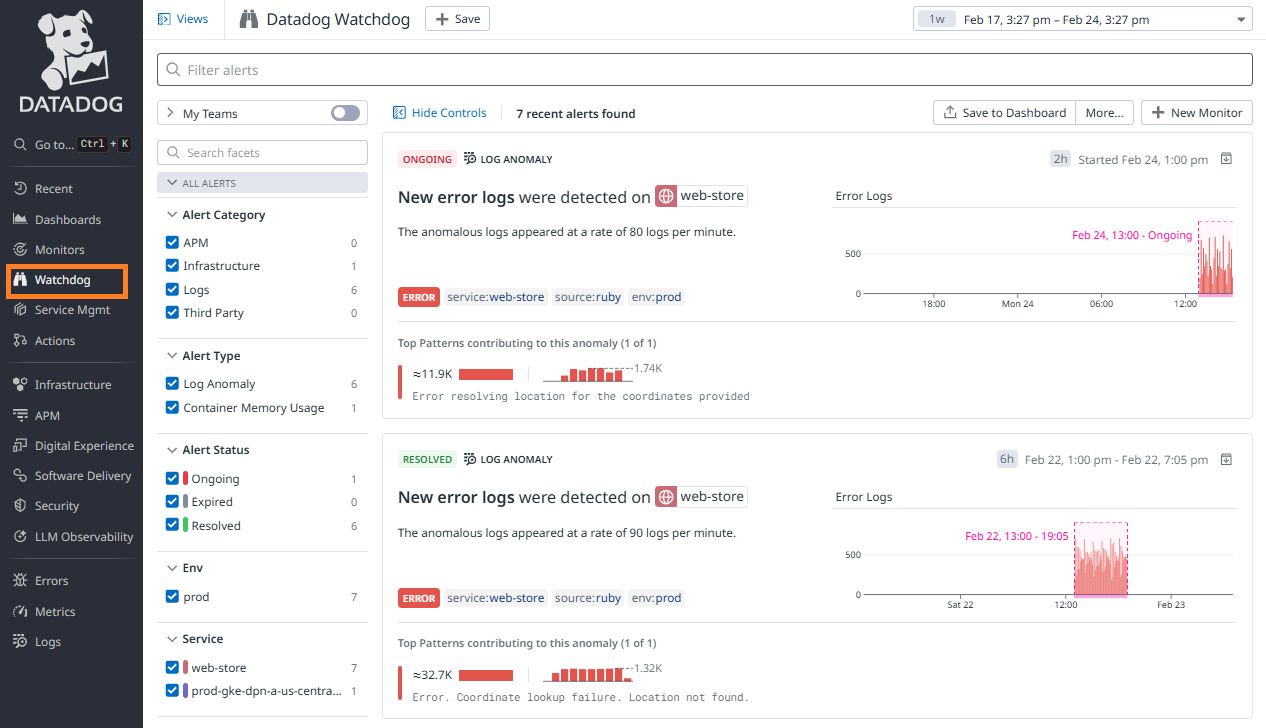Uncheck the Third Party alert category

(x=172, y=313)
